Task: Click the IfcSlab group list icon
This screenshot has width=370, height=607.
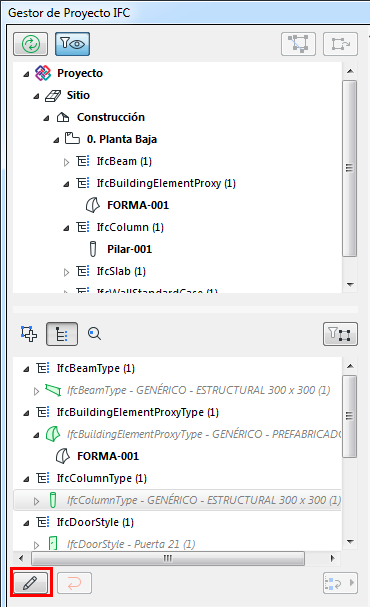Action: click(x=83, y=271)
